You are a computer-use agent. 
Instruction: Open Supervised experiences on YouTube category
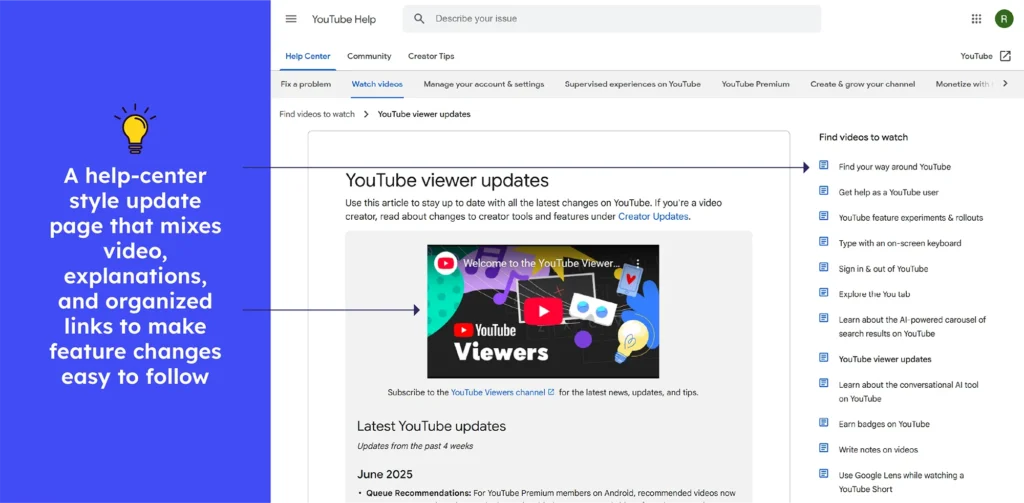tap(632, 84)
